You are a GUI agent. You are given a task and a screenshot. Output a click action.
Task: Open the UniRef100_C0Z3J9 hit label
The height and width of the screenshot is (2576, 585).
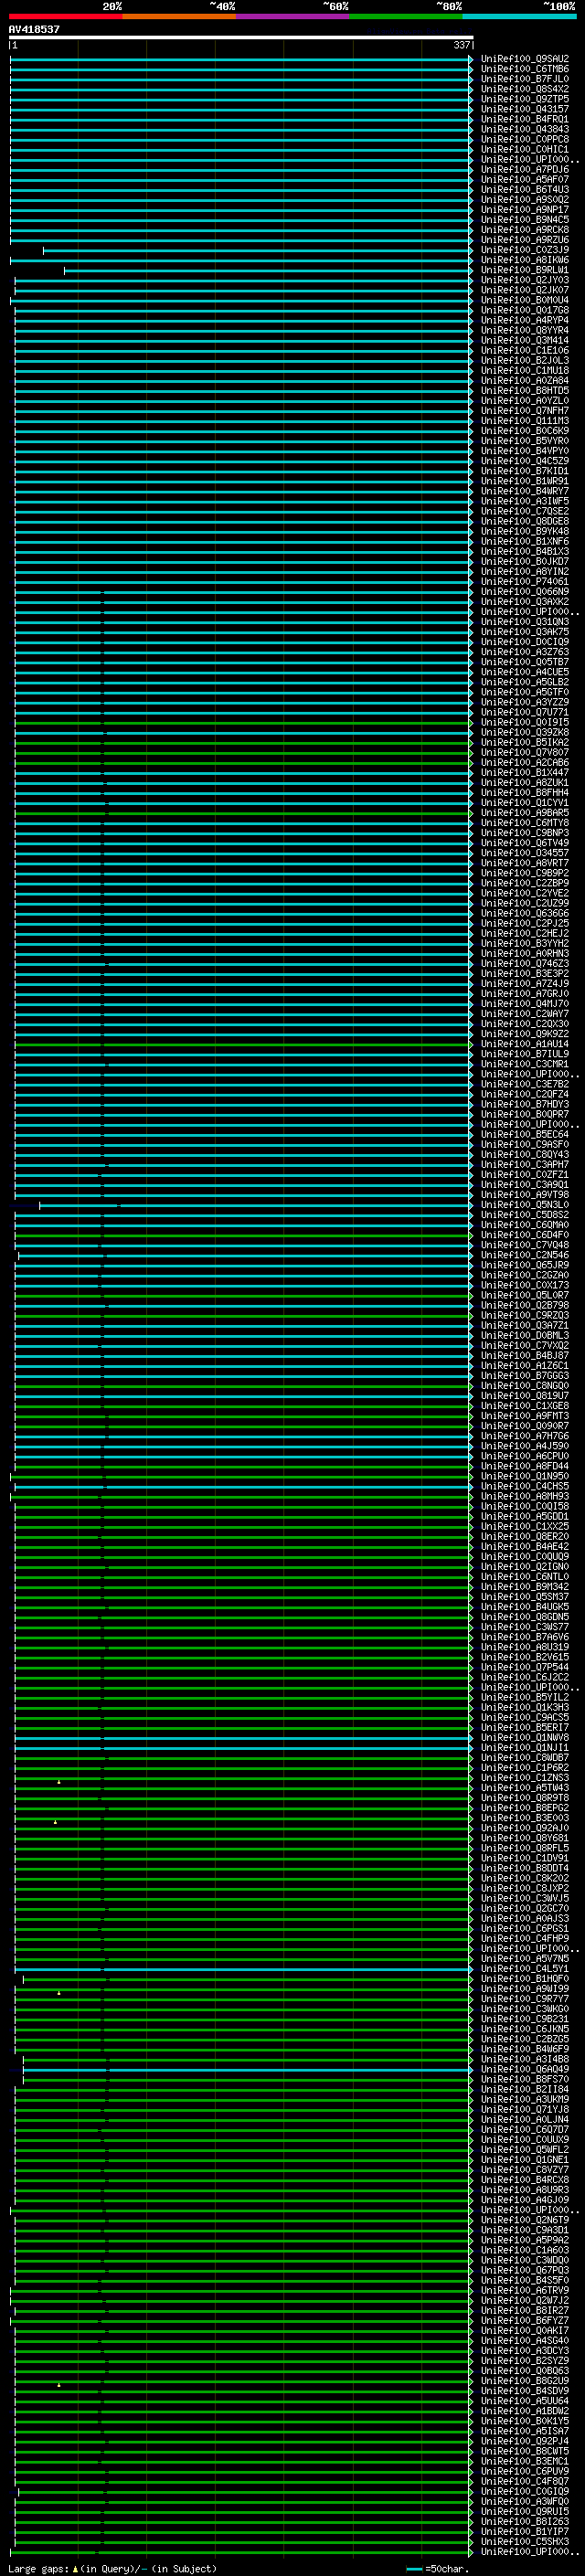point(524,250)
